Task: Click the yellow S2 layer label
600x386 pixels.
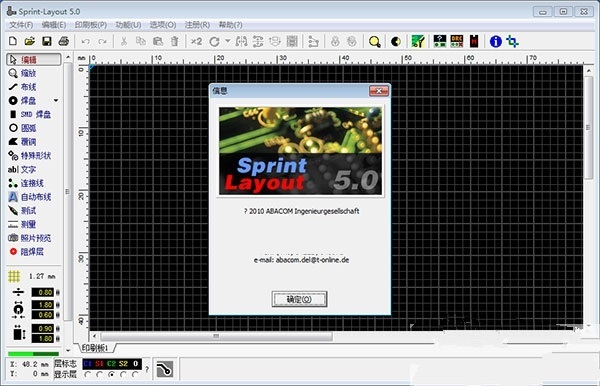Action: point(123,364)
